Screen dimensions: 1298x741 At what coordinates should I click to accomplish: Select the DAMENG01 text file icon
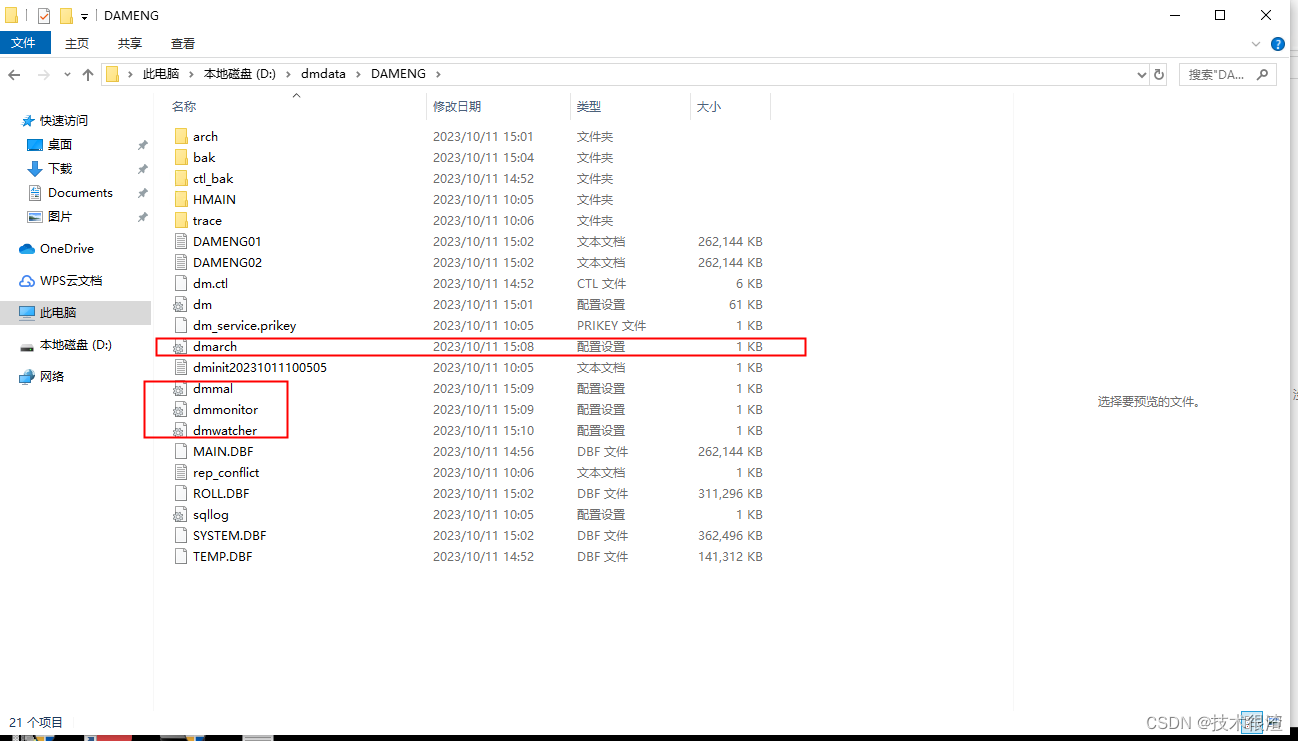(181, 241)
